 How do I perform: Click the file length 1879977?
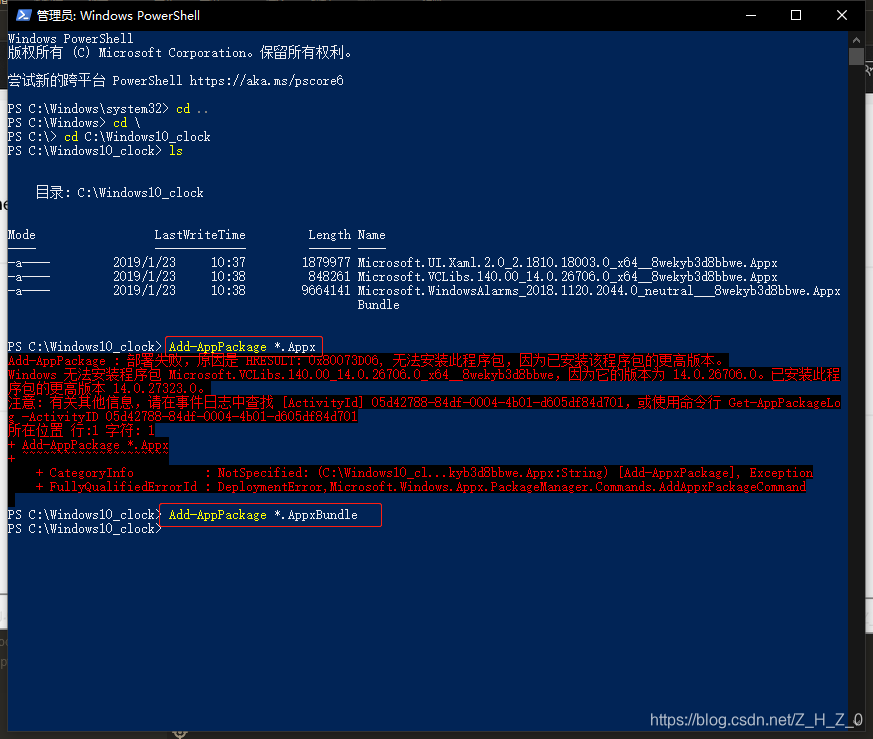(x=326, y=262)
